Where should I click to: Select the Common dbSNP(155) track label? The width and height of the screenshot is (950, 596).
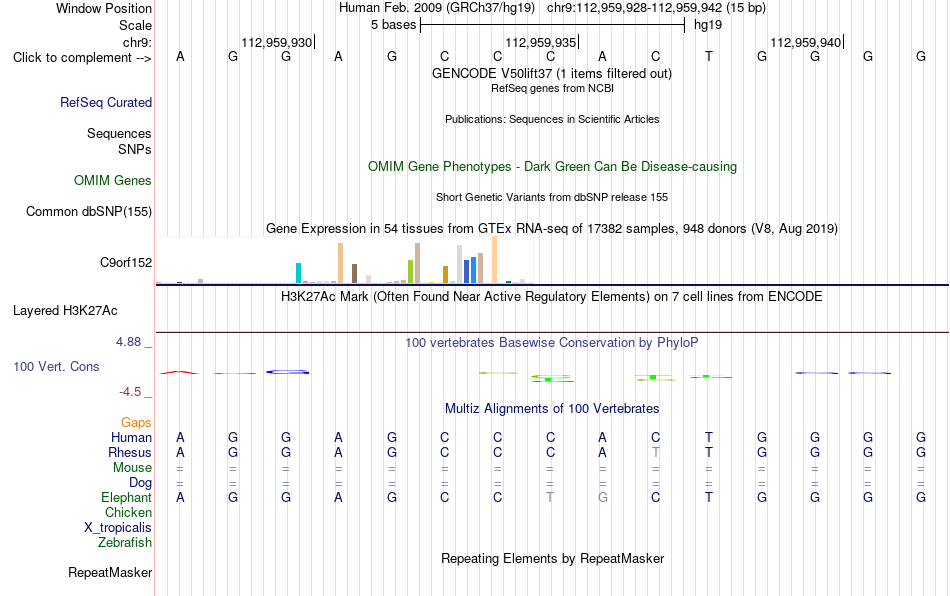tap(89, 211)
